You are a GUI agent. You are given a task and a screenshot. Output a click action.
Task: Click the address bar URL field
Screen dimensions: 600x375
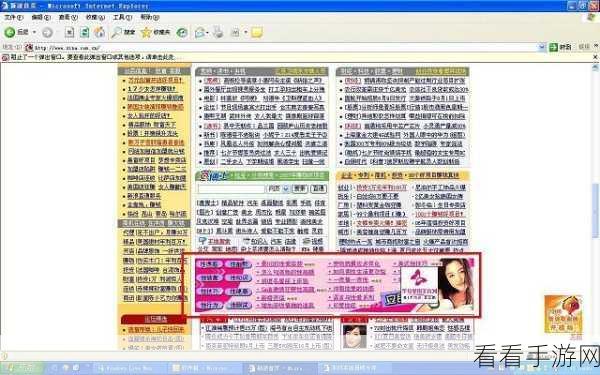281,47
